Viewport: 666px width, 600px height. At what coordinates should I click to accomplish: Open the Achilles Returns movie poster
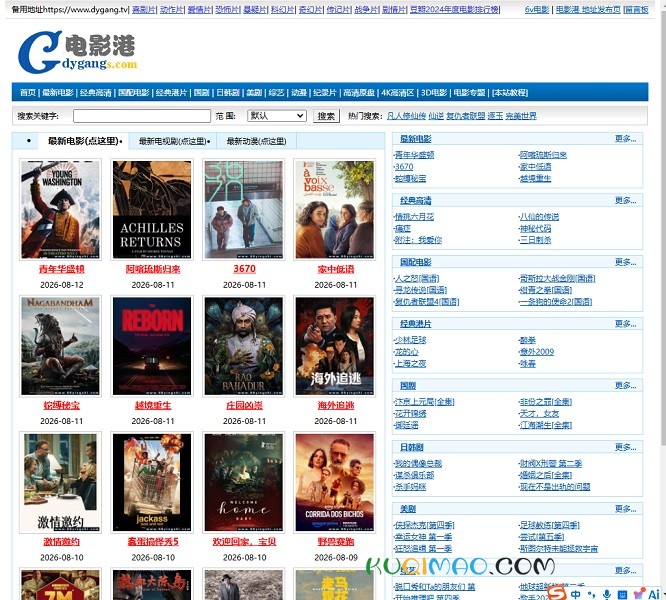coord(152,209)
